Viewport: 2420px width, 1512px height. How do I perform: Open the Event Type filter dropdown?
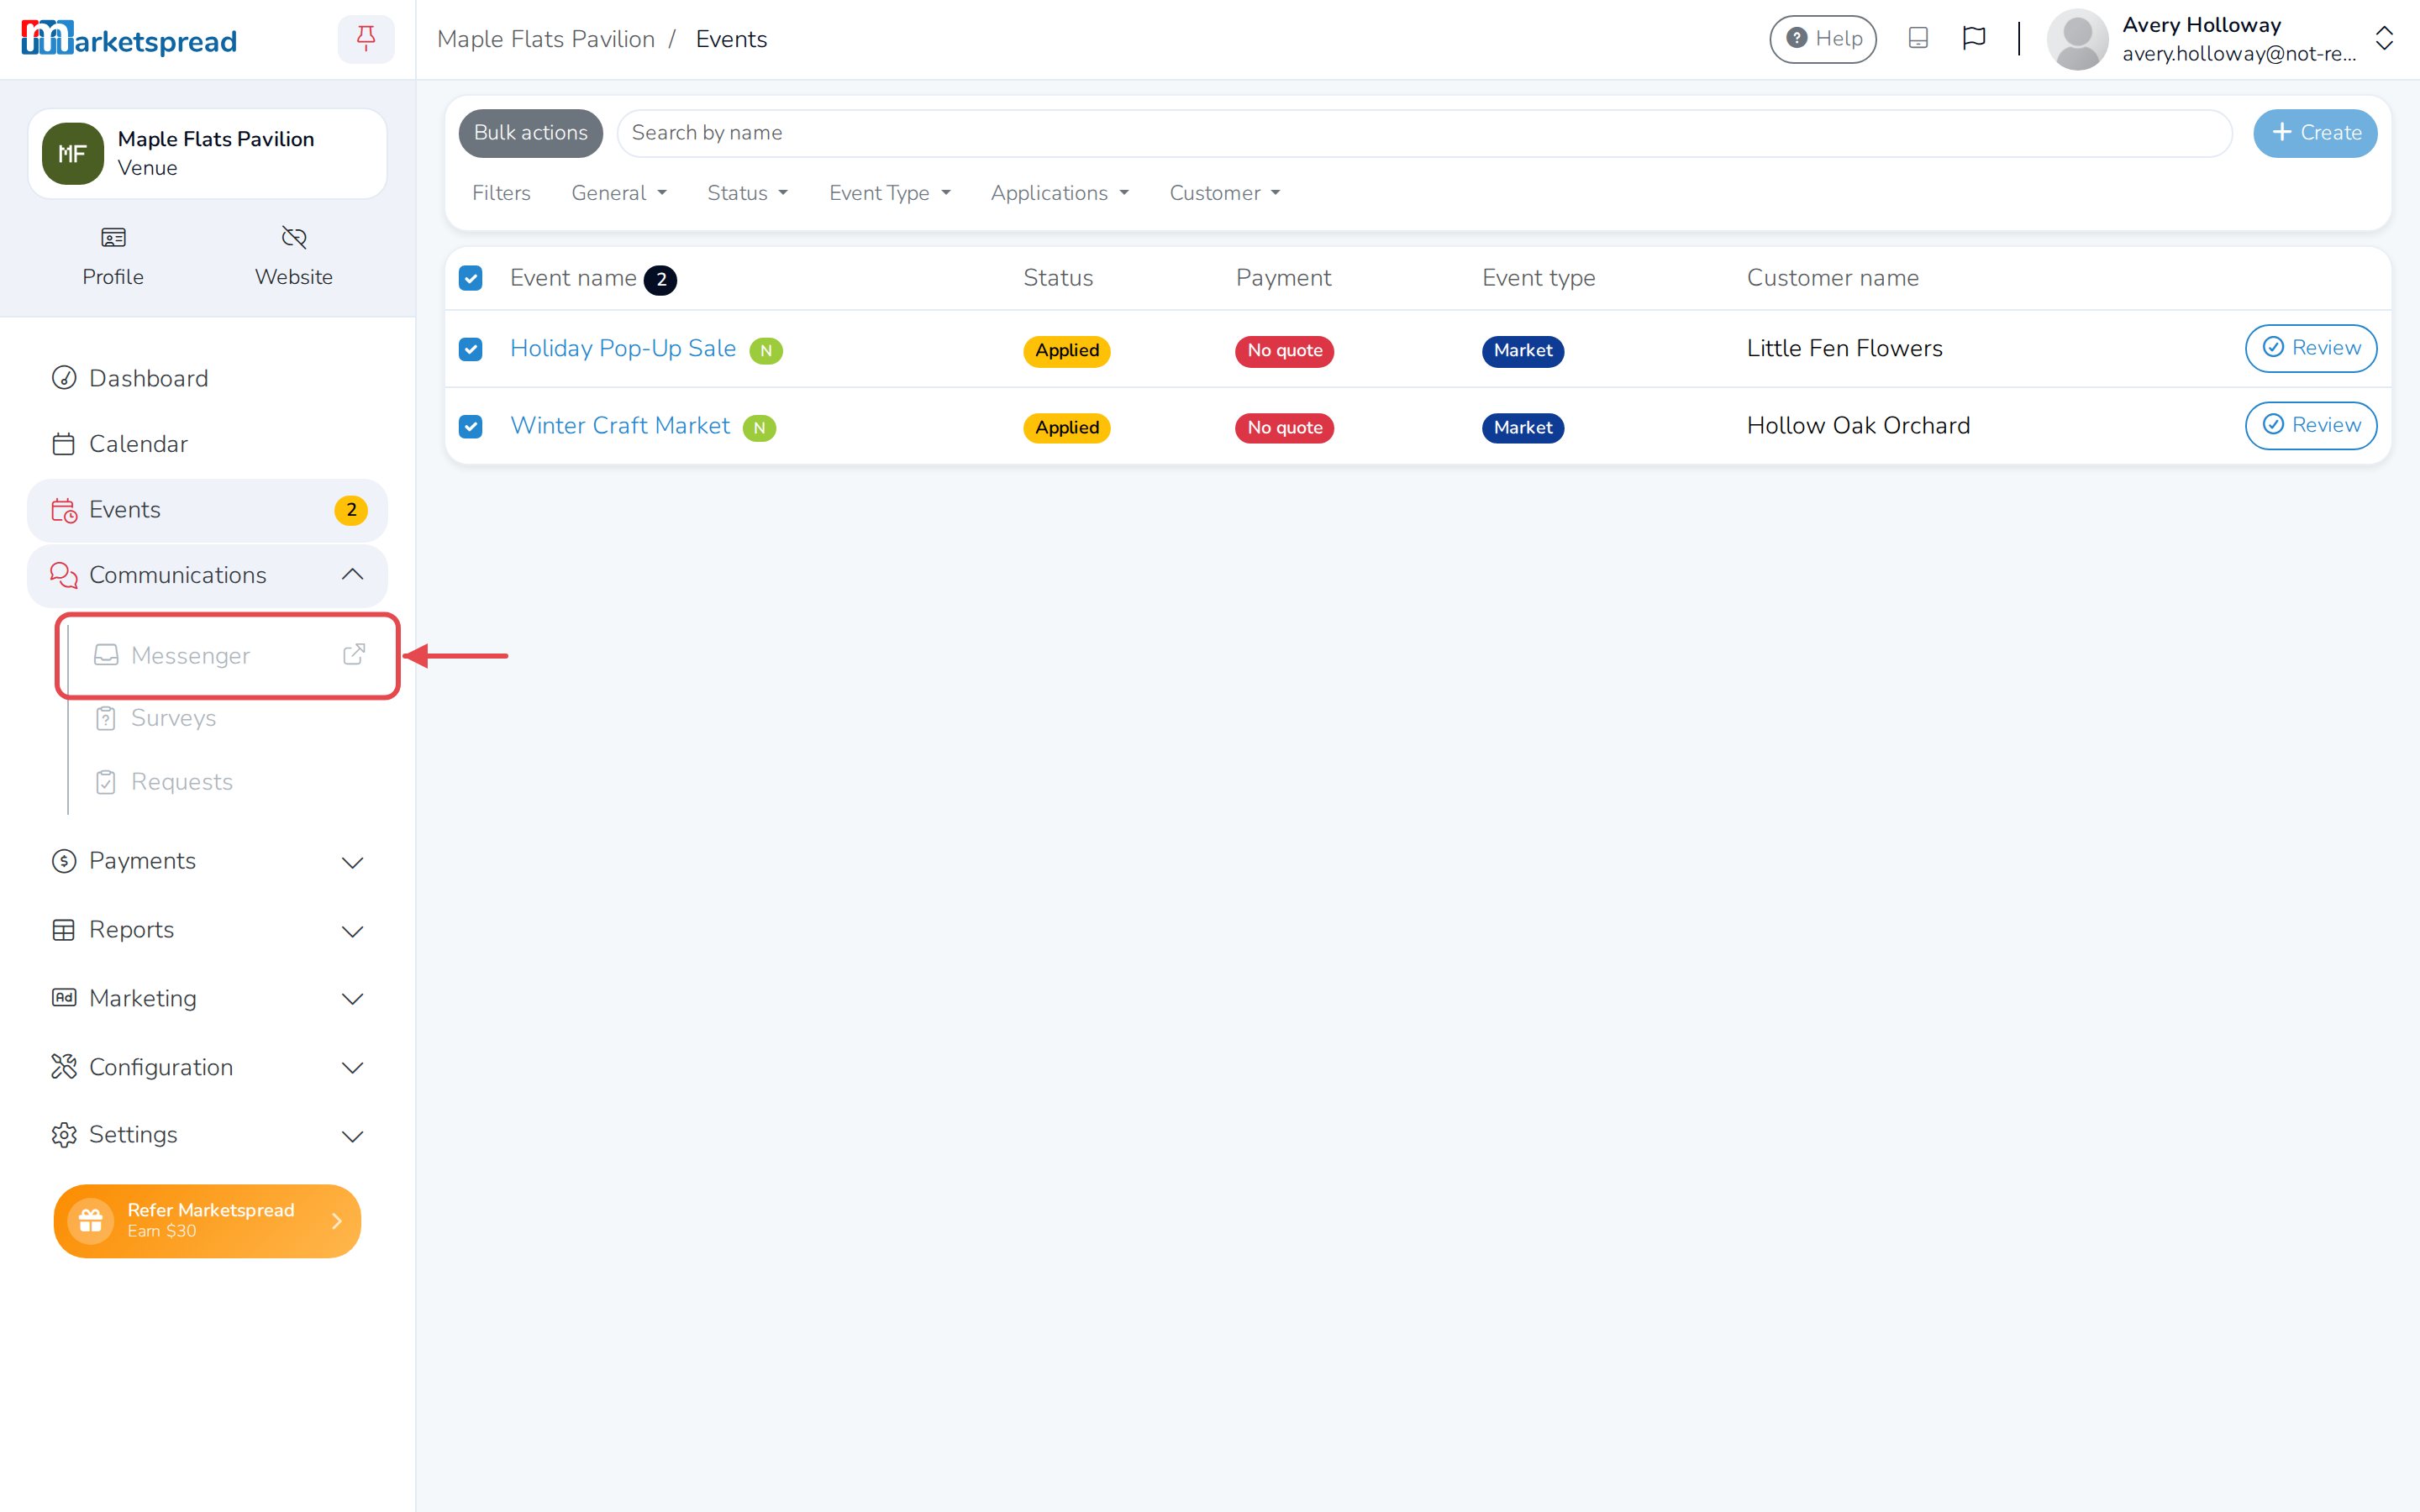tap(889, 193)
